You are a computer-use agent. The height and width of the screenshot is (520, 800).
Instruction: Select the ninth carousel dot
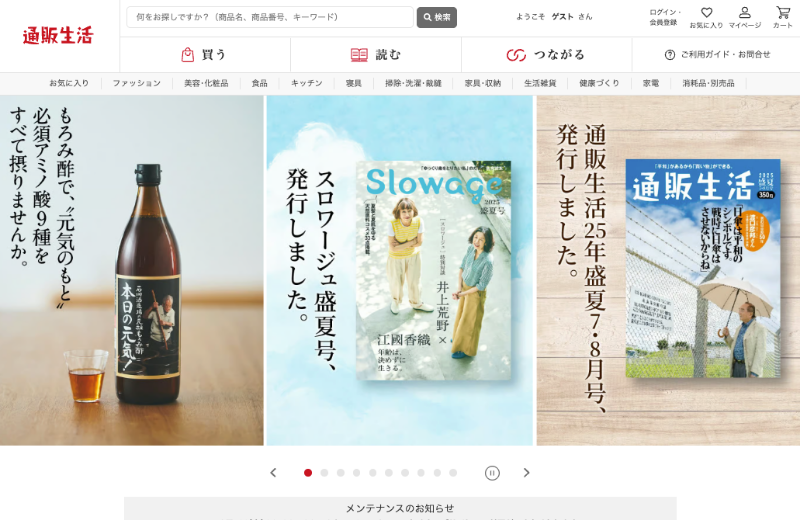[437, 473]
